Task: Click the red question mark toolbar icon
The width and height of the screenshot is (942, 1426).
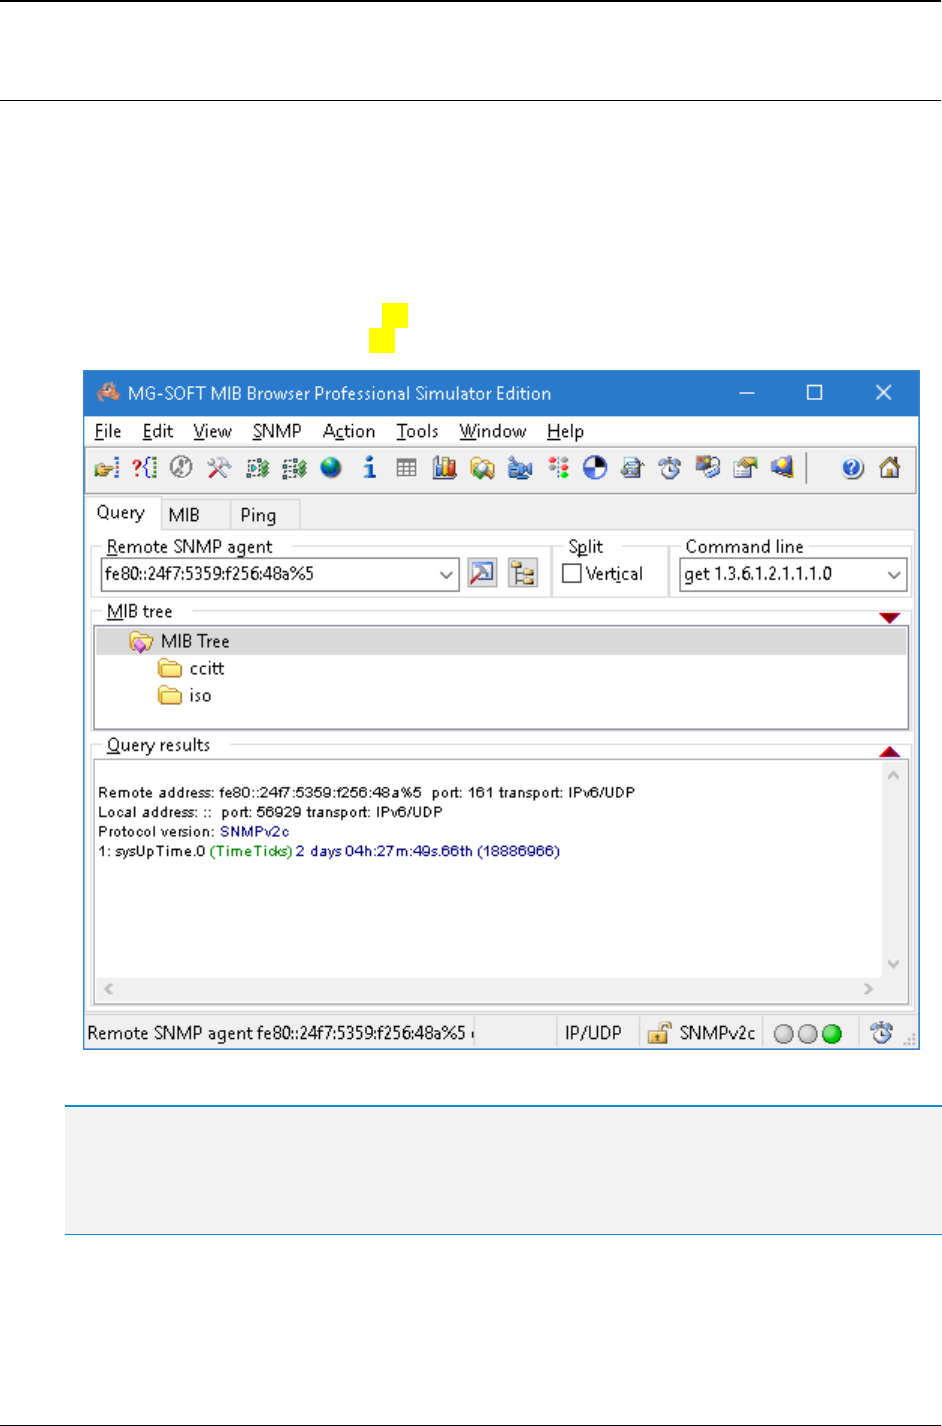Action: [x=144, y=467]
